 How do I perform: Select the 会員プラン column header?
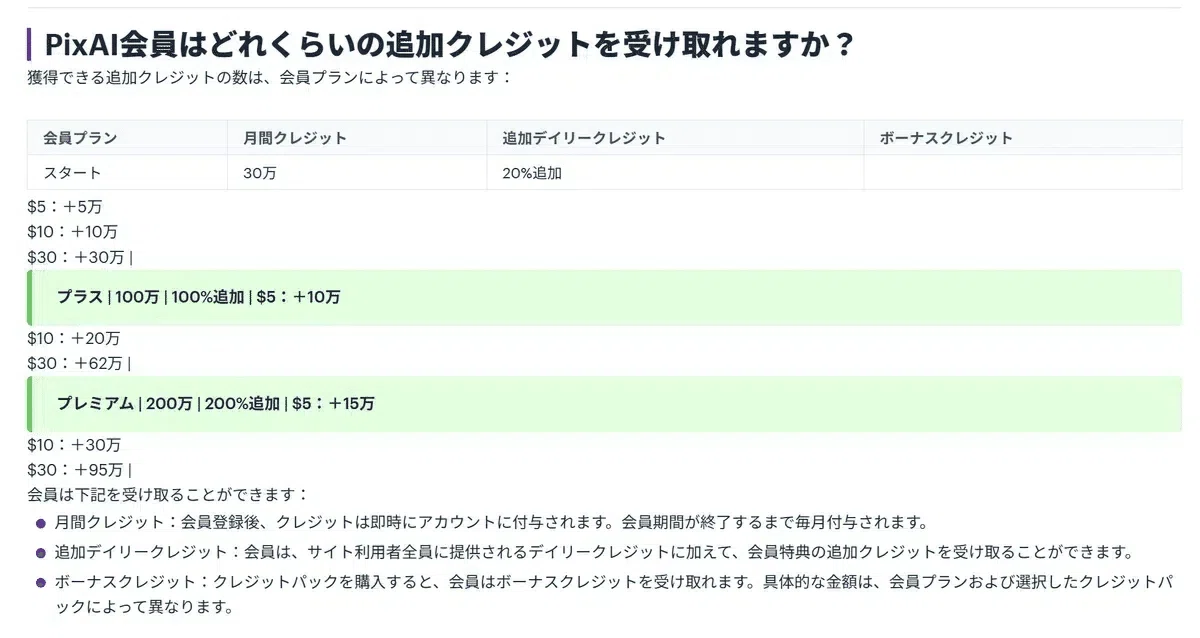point(128,138)
